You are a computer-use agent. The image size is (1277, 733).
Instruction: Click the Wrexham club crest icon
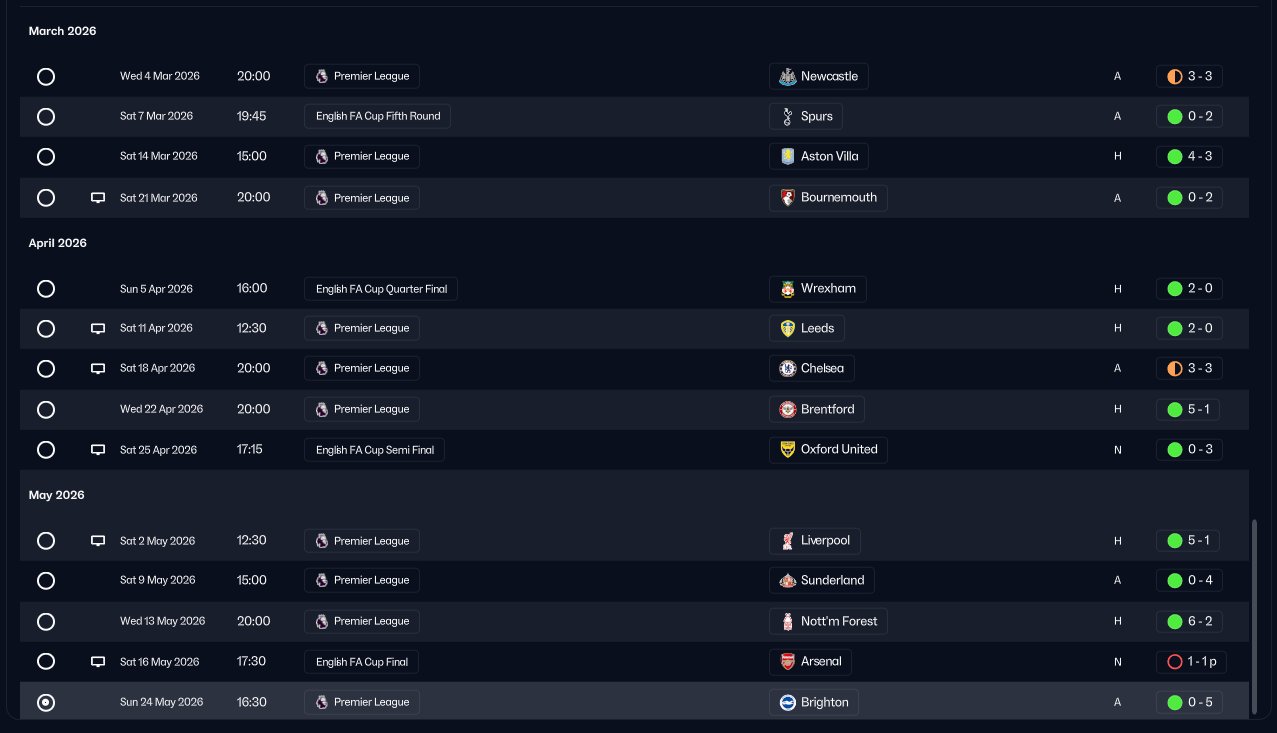787,289
